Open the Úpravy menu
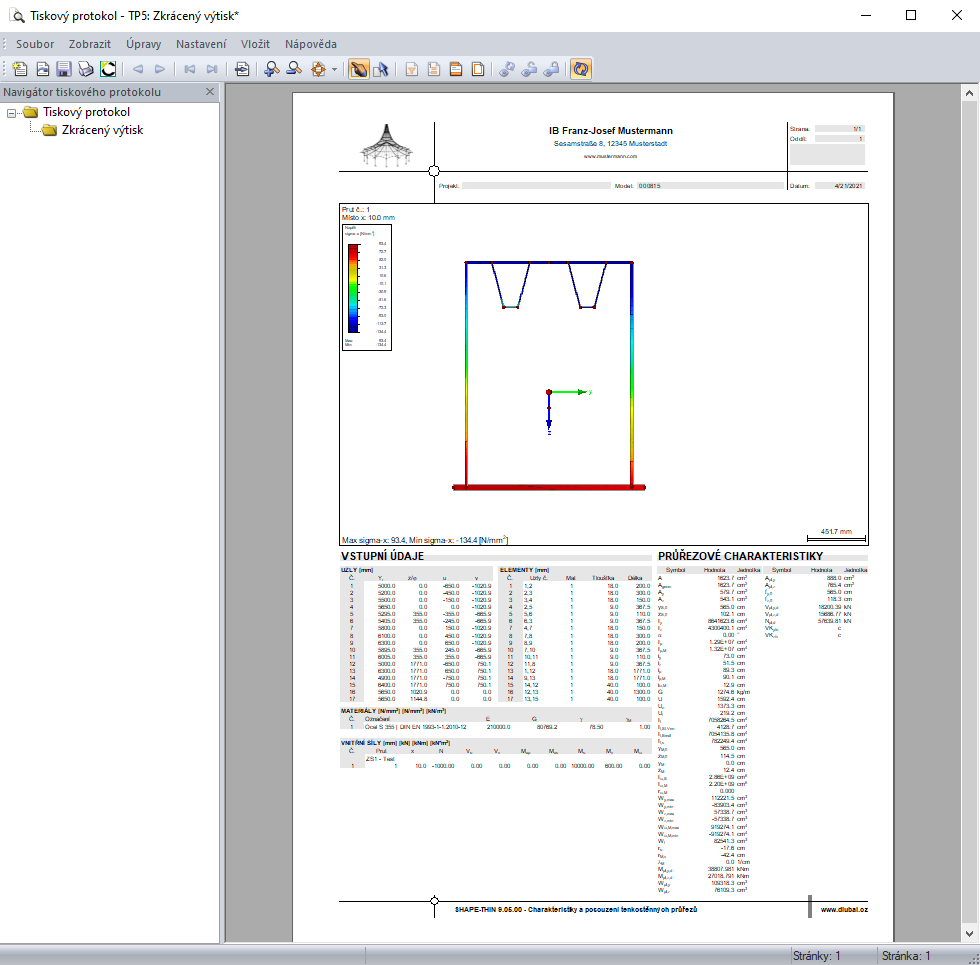The height and width of the screenshot is (965, 980). pos(144,44)
